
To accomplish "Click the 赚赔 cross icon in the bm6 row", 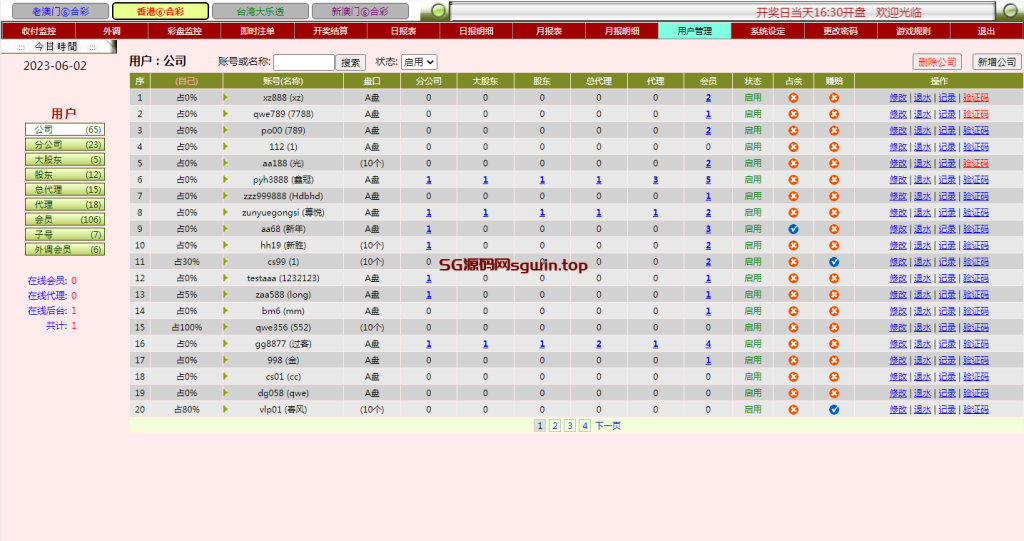I will point(834,311).
